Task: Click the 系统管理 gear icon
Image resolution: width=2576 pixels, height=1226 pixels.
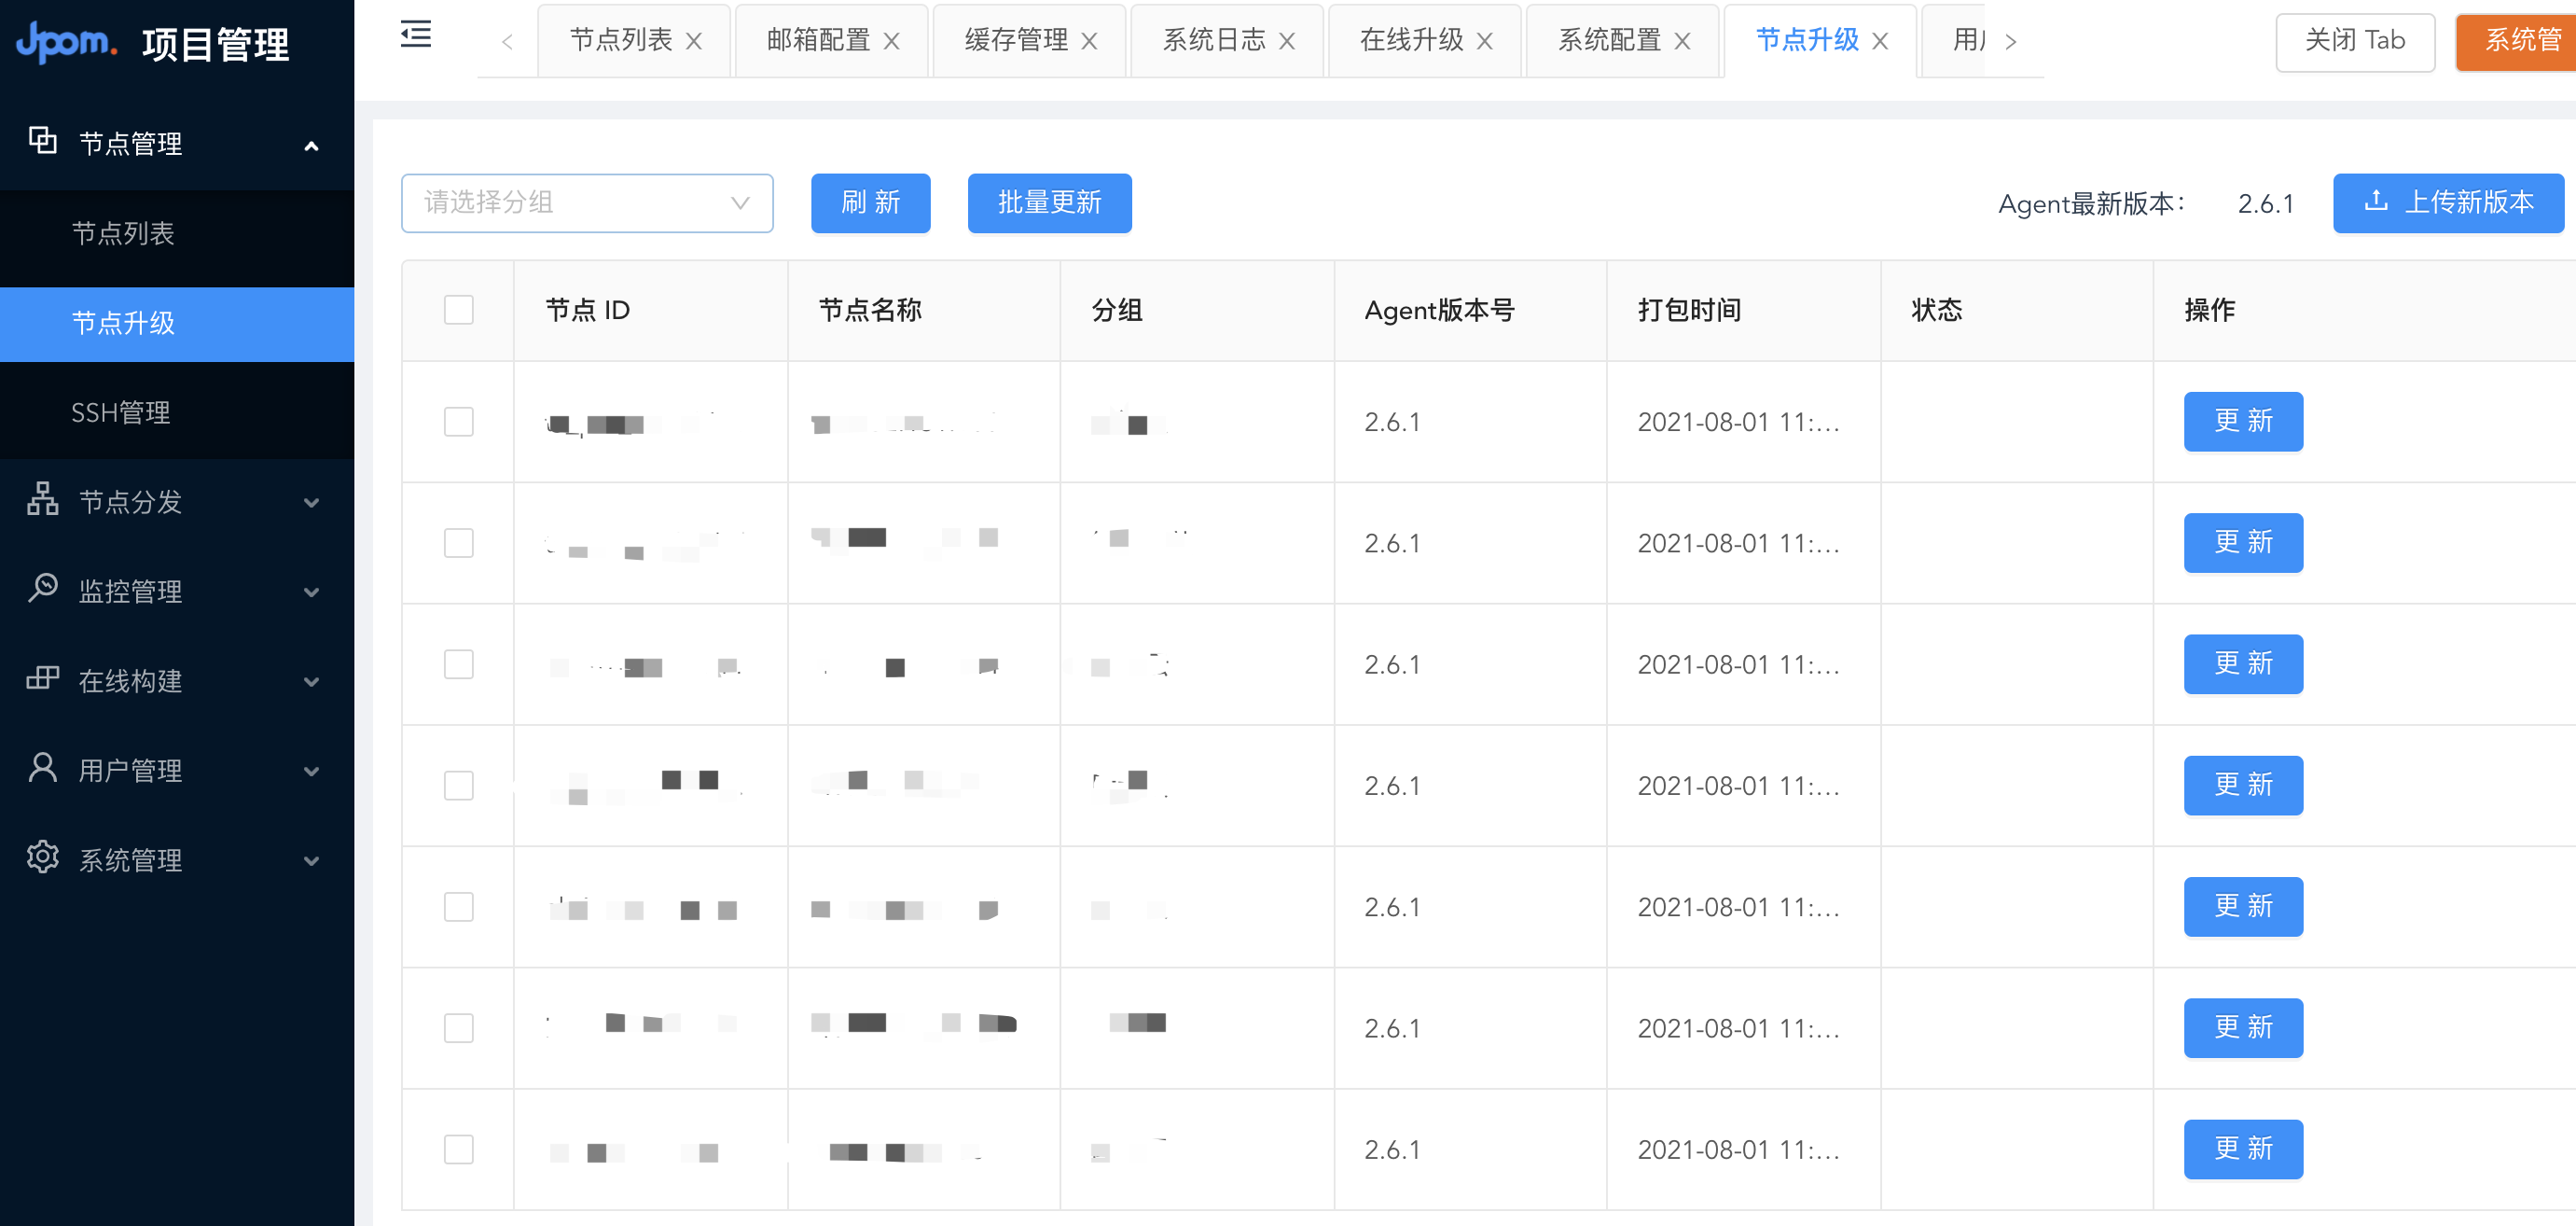Action: pos(42,857)
